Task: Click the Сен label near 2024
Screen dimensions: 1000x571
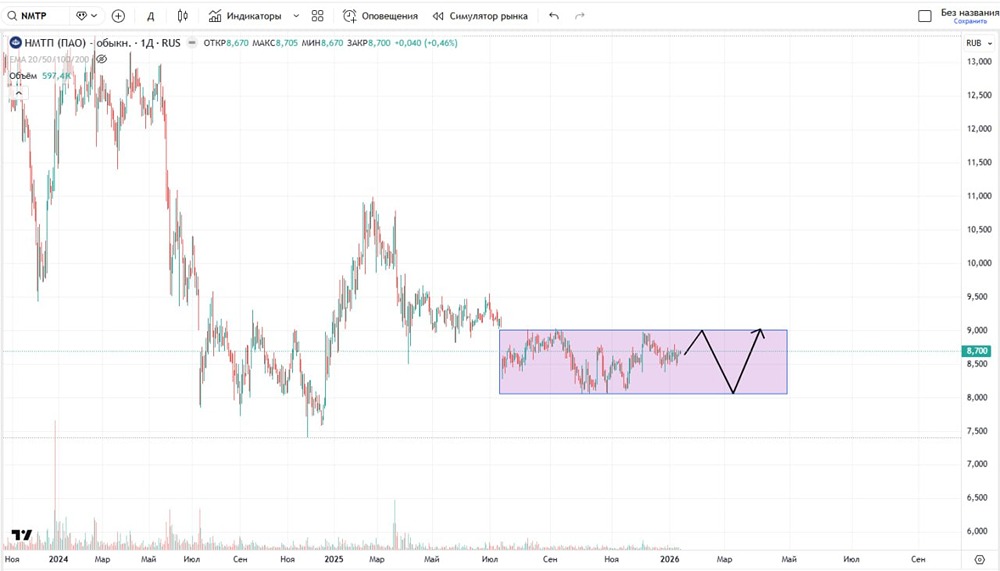Action: point(240,560)
